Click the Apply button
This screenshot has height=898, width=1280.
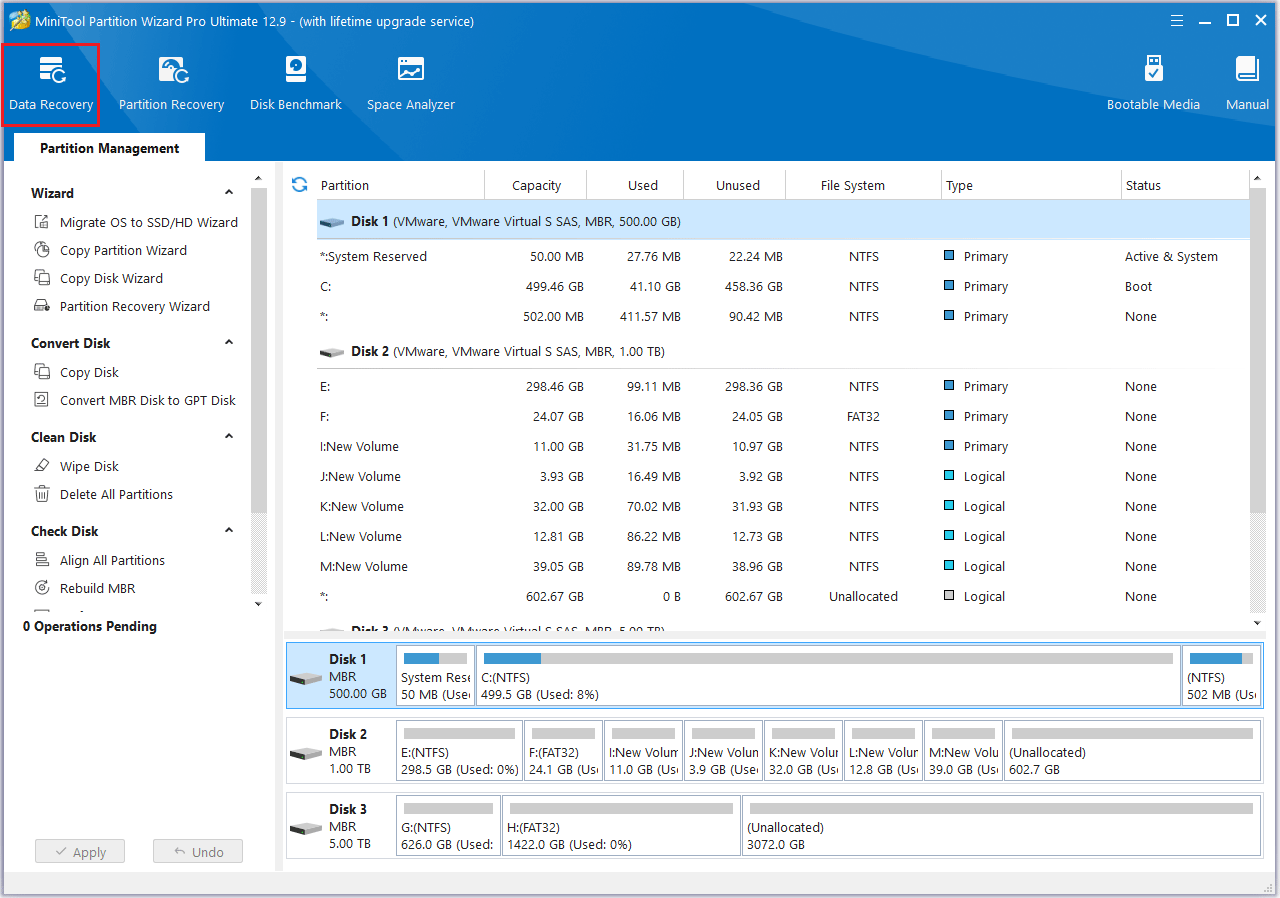(x=80, y=852)
